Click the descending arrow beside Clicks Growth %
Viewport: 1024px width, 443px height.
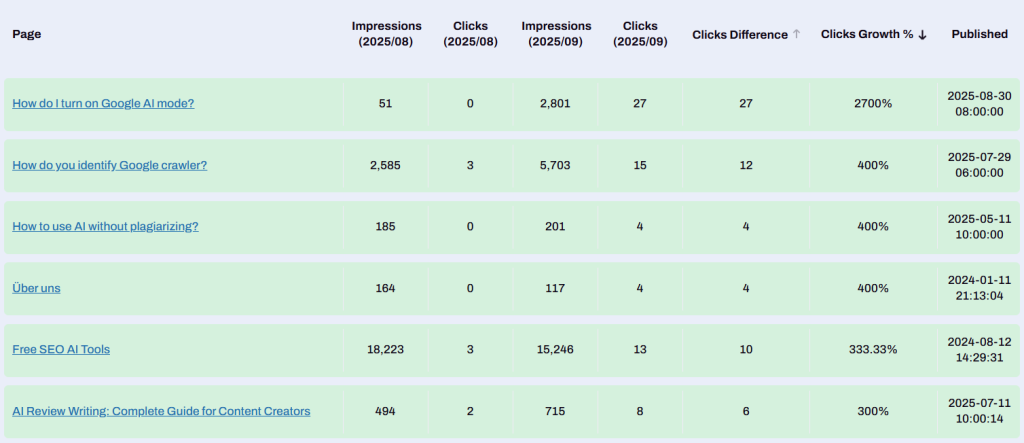(x=923, y=34)
